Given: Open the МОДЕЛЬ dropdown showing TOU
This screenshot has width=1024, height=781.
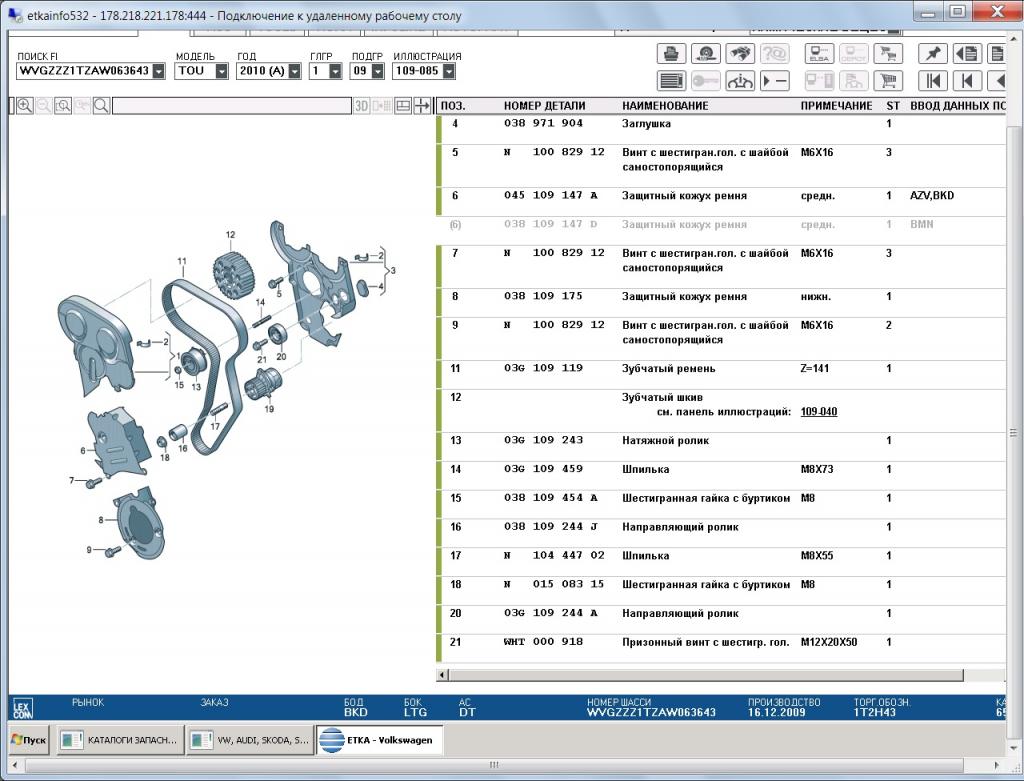Looking at the screenshot, I should [221, 71].
